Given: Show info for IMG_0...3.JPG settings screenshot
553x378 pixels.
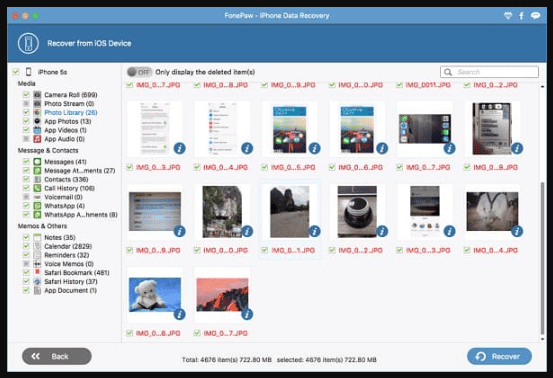Looking at the screenshot, I should (x=180, y=148).
